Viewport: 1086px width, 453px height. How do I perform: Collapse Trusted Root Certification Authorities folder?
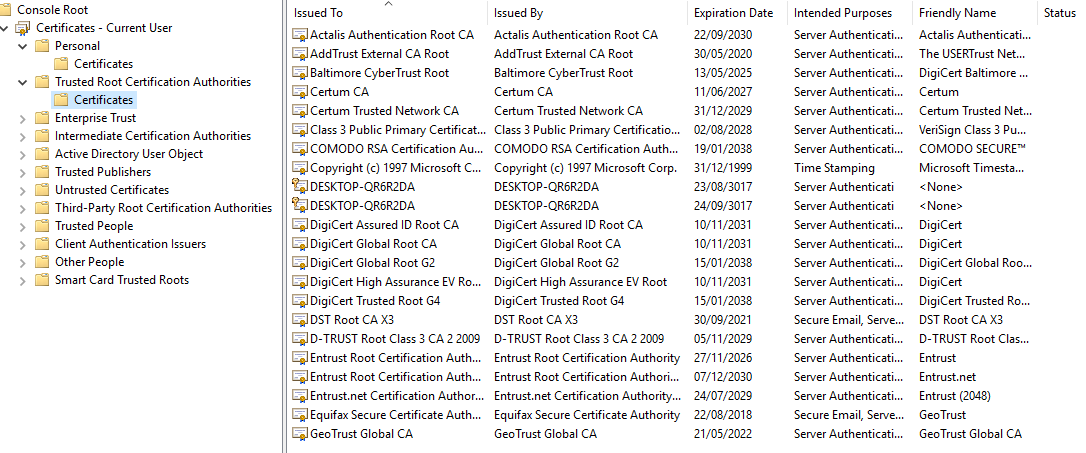[23, 82]
